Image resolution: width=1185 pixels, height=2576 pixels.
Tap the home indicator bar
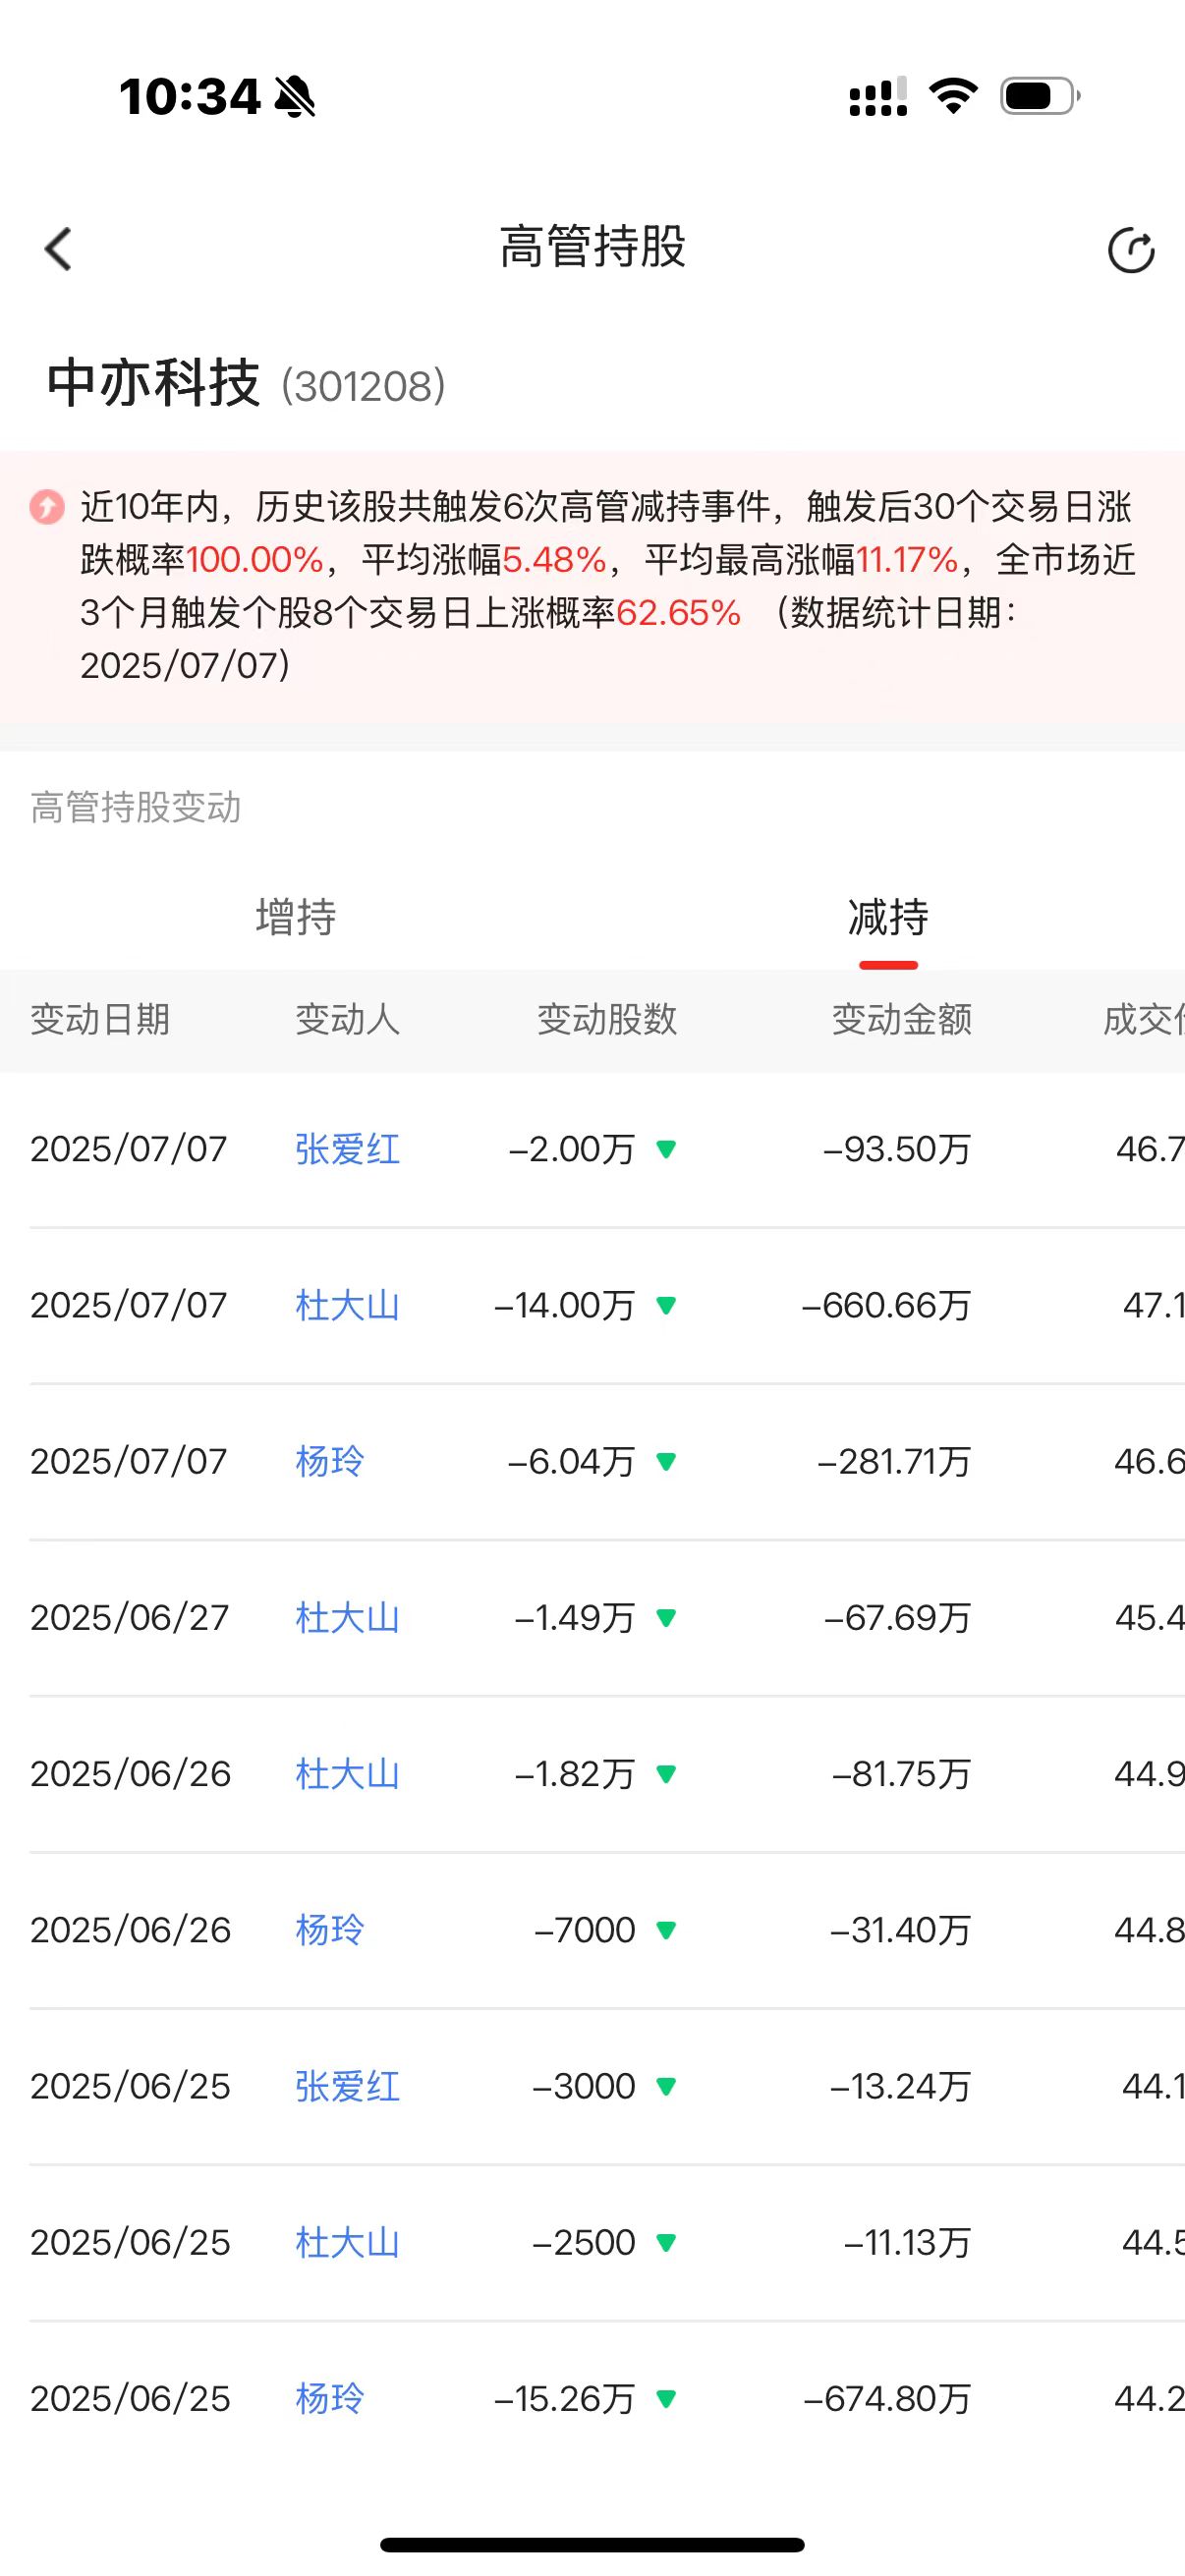click(x=592, y=2544)
